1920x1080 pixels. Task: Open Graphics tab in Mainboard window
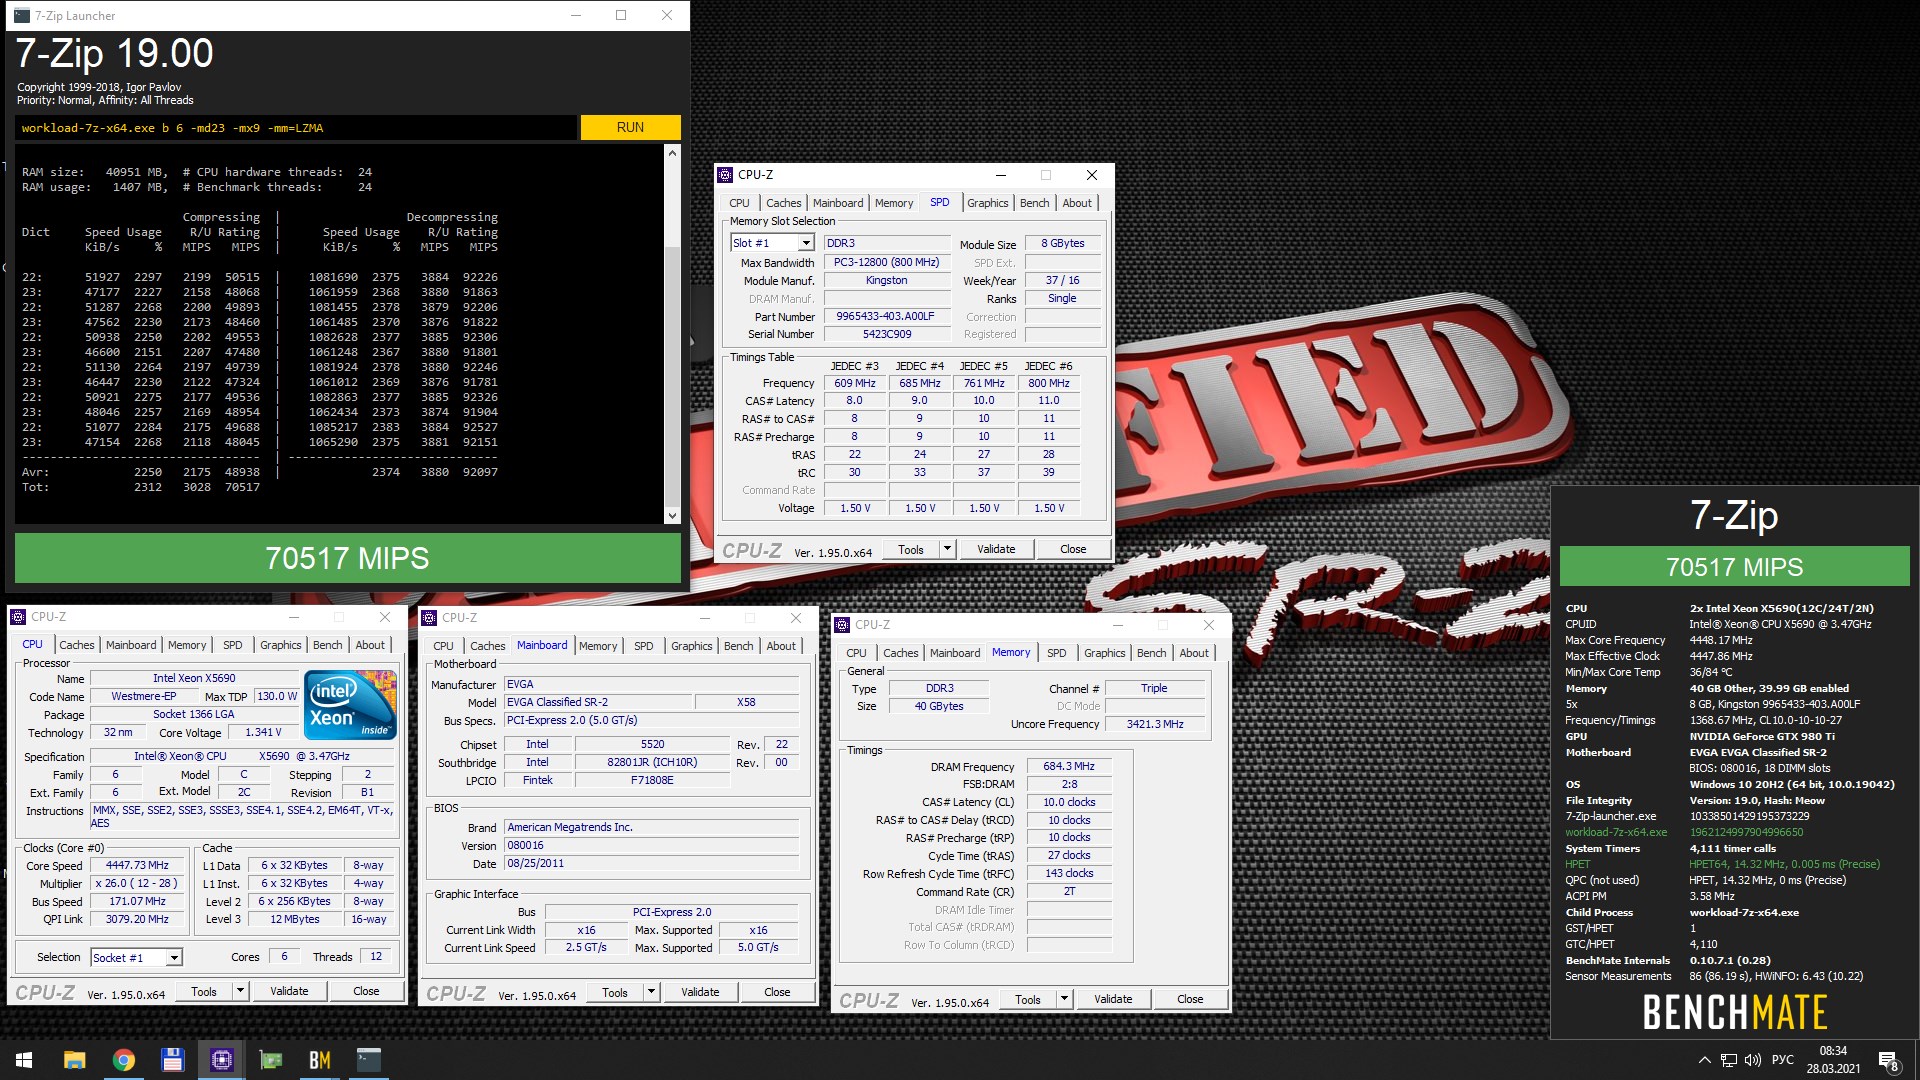(691, 646)
